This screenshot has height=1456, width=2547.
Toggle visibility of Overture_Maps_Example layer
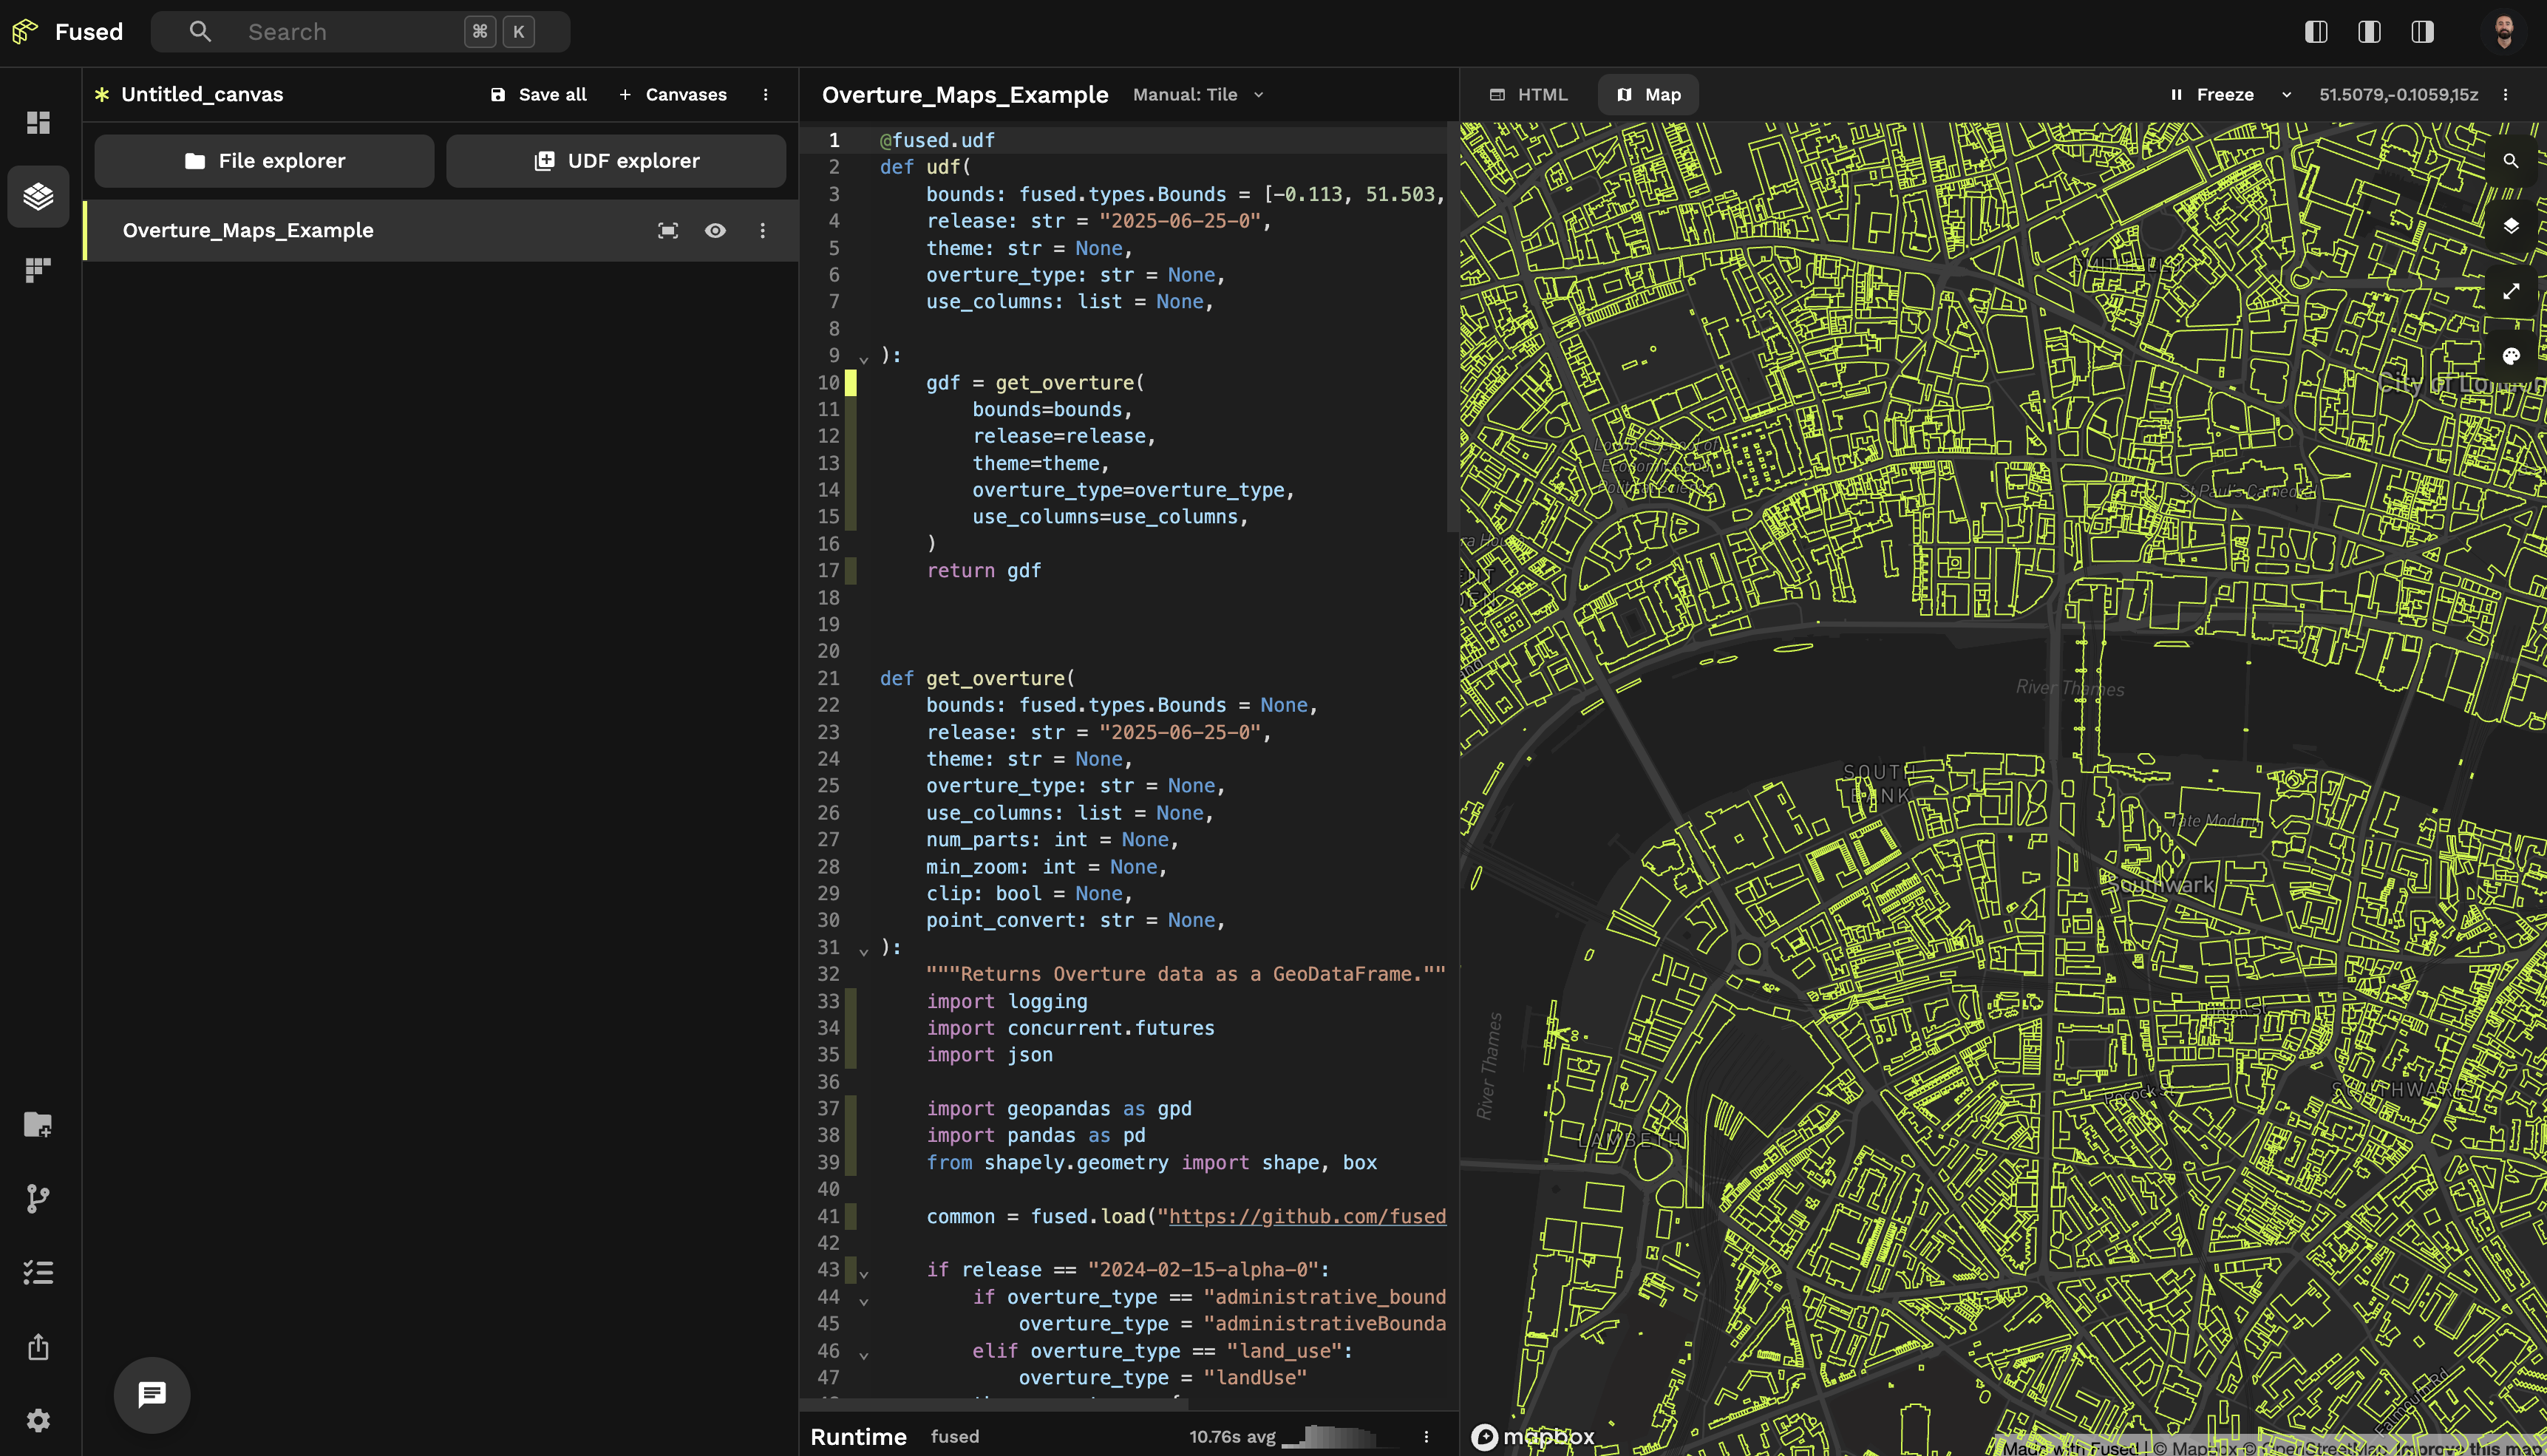pos(716,230)
